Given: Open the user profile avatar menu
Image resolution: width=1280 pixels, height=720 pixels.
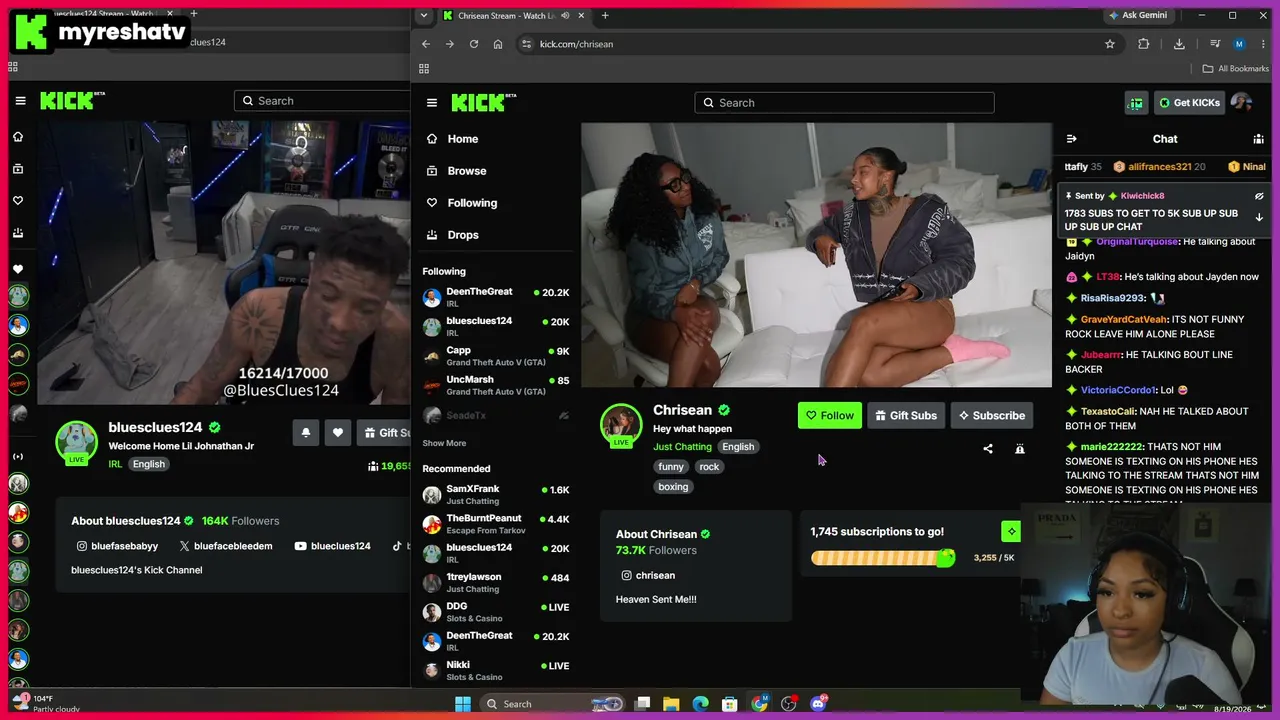Looking at the screenshot, I should (1241, 103).
